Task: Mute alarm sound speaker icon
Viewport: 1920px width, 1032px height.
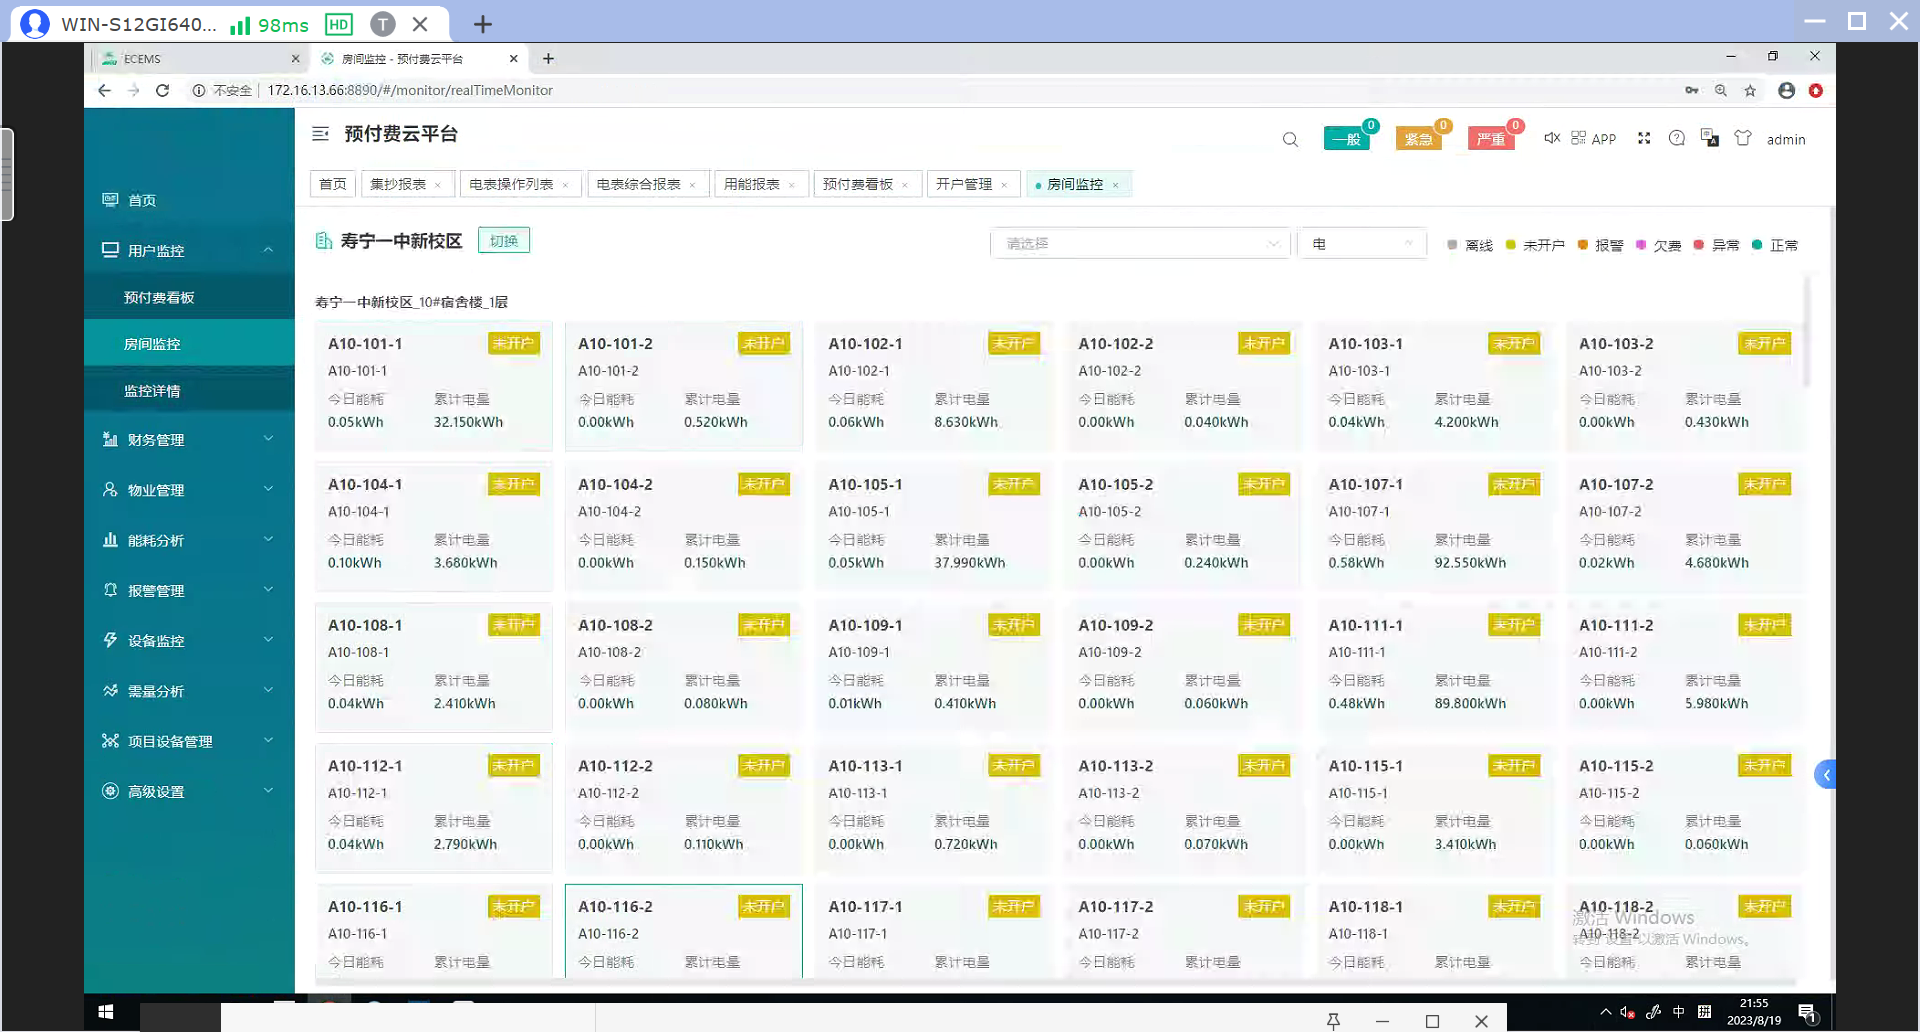Action: 1551,138
